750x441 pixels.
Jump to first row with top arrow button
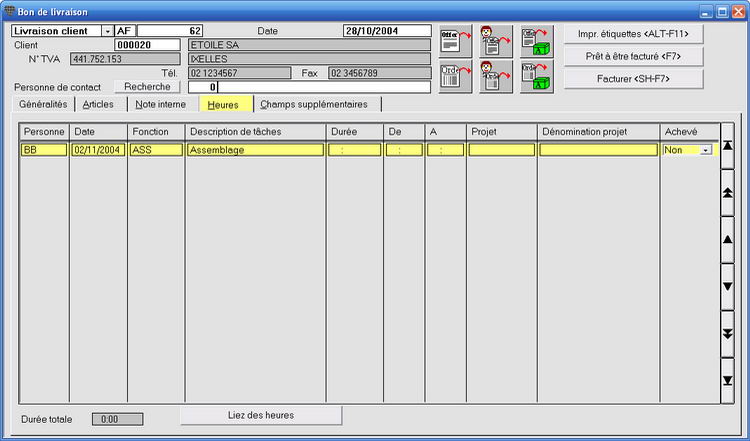pos(727,145)
